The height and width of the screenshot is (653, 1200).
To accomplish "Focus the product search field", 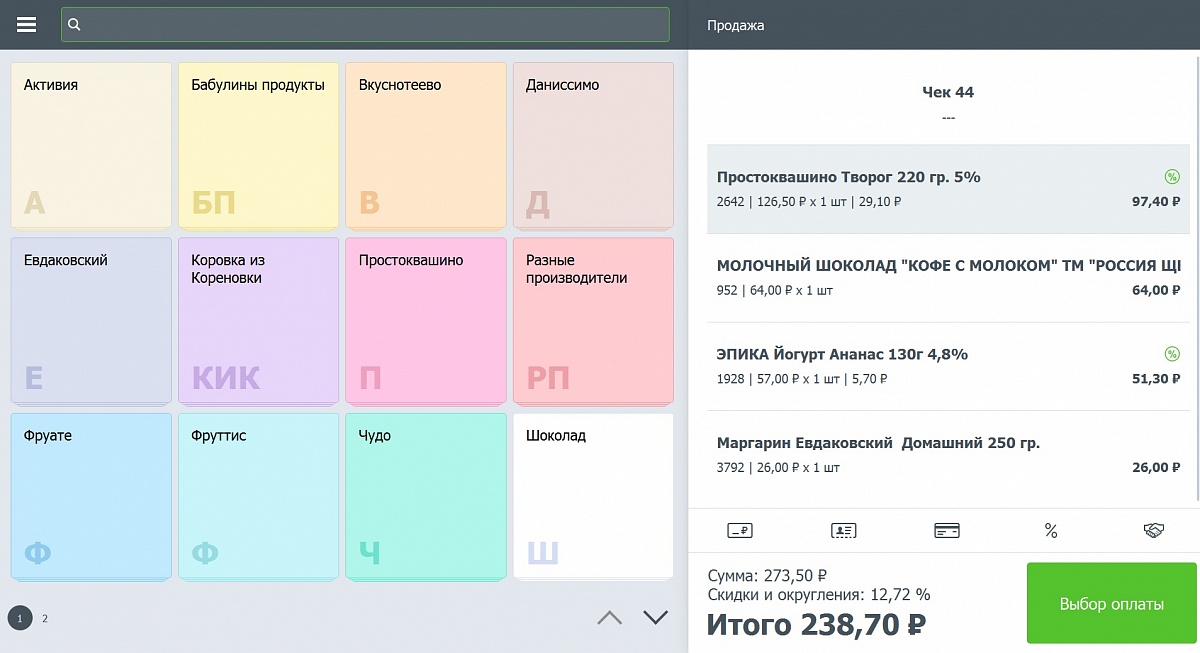I will 365,25.
